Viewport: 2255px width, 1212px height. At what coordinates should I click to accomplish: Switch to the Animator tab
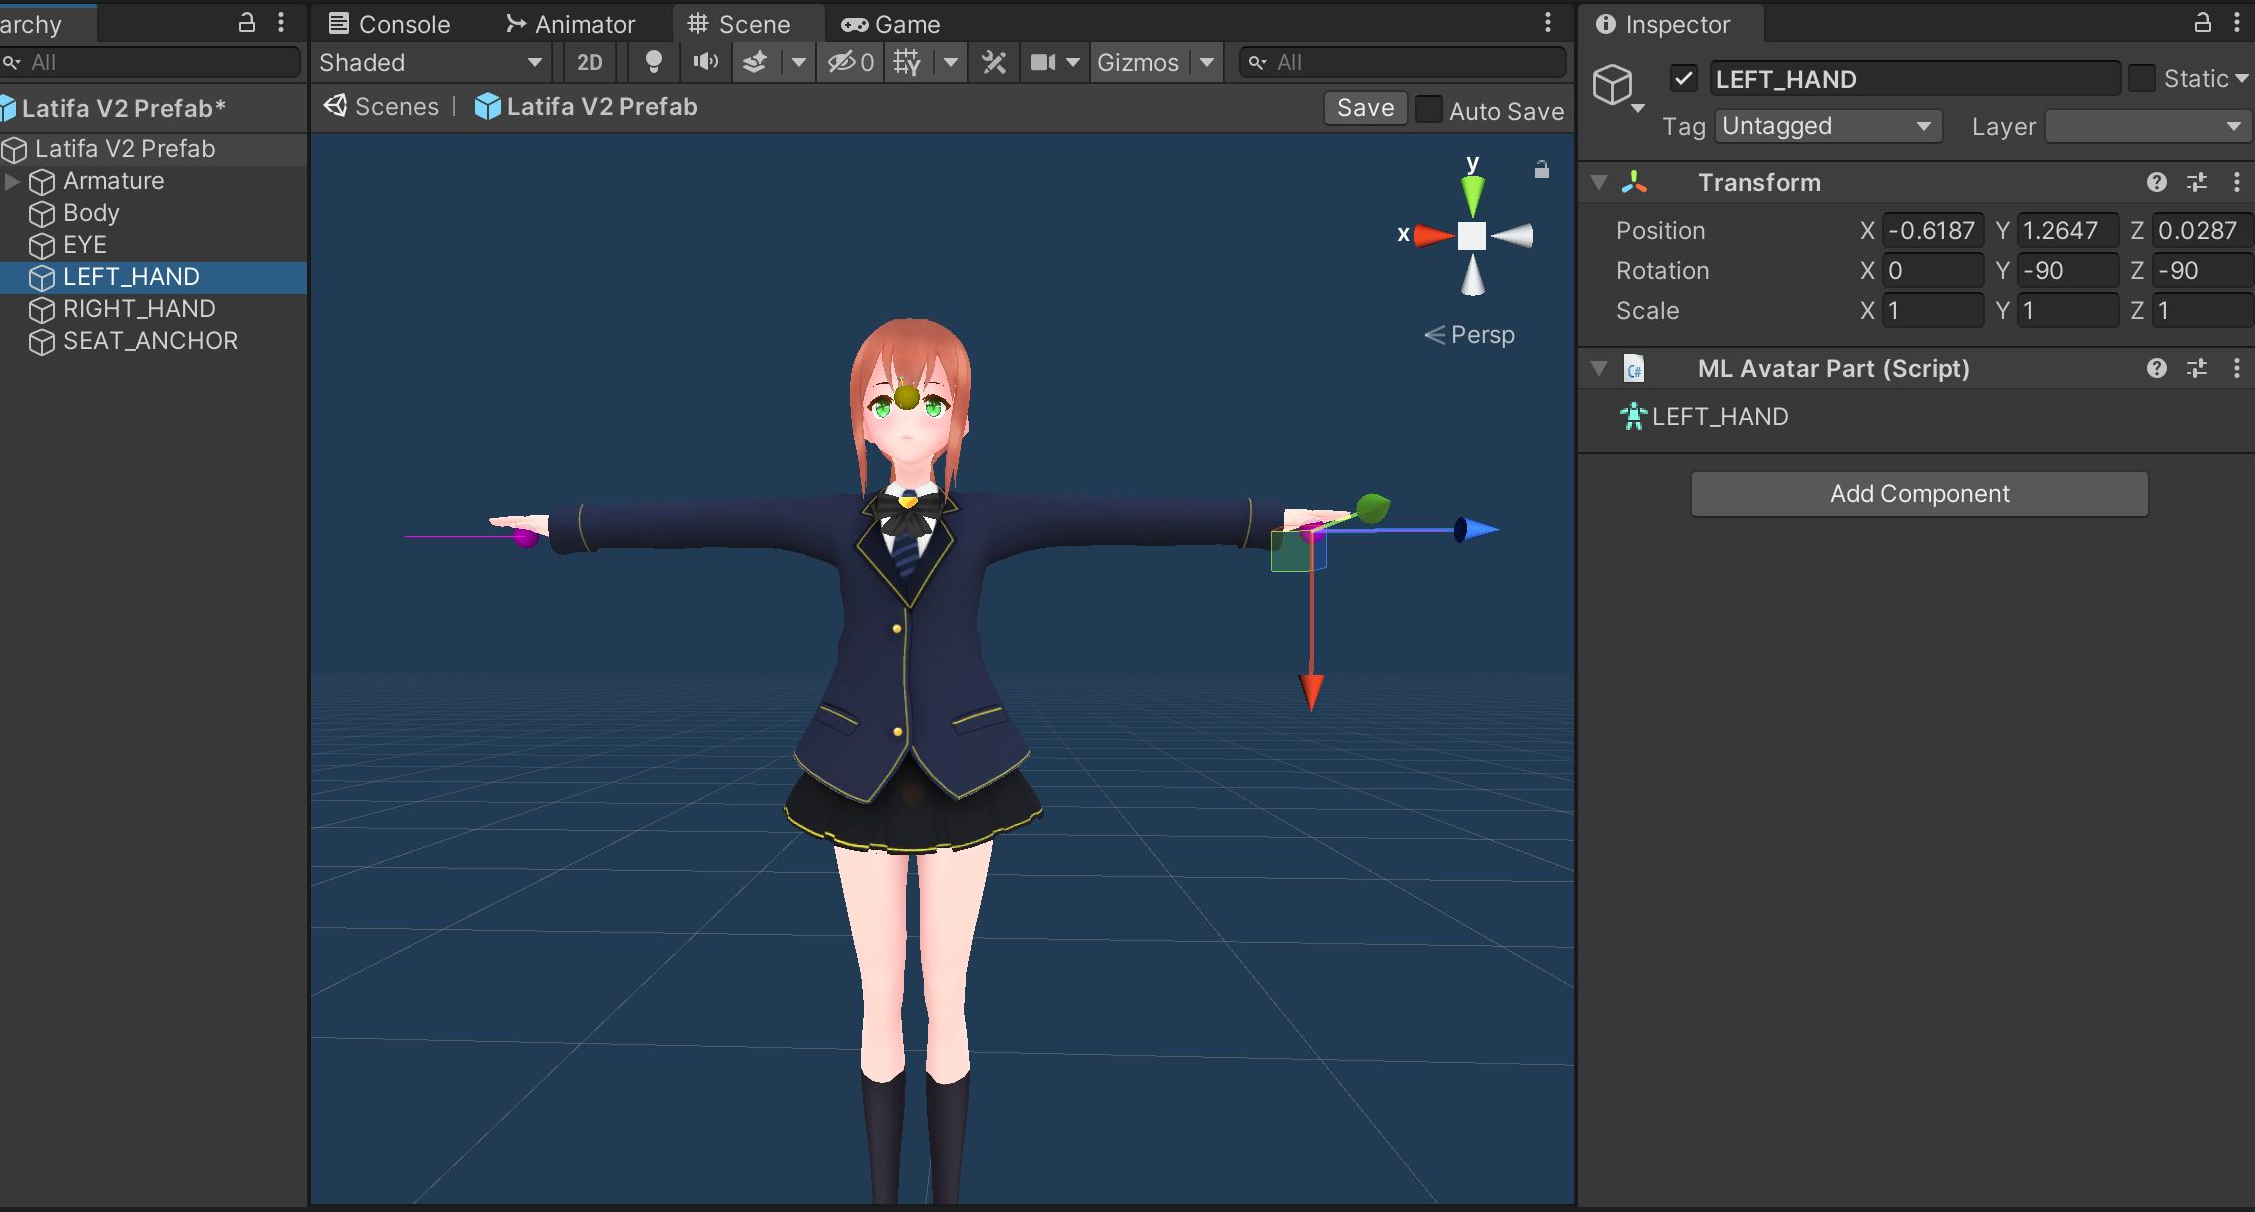pyautogui.click(x=570, y=24)
